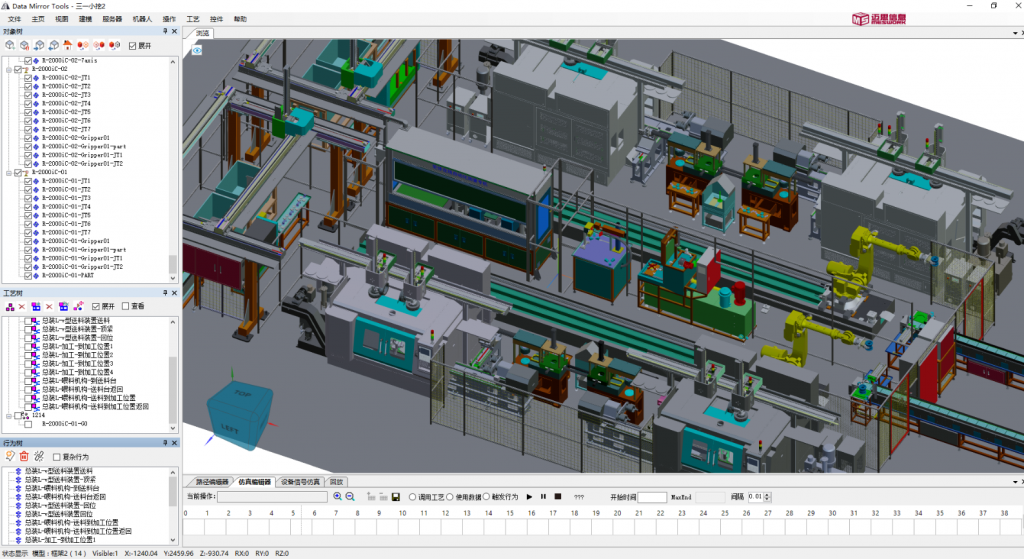
Task: Enable the 查看 checkbox in 工艺树
Action: point(125,306)
